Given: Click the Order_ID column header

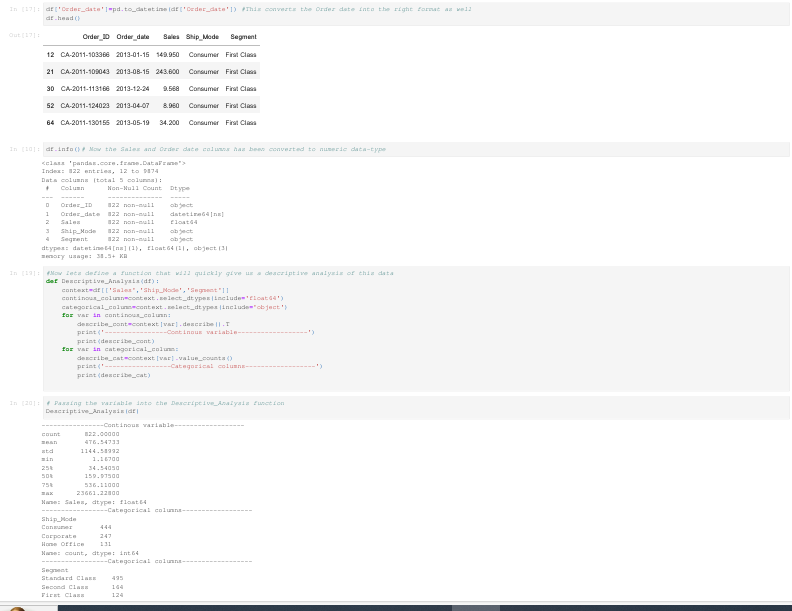Looking at the screenshot, I should click(x=96, y=37).
